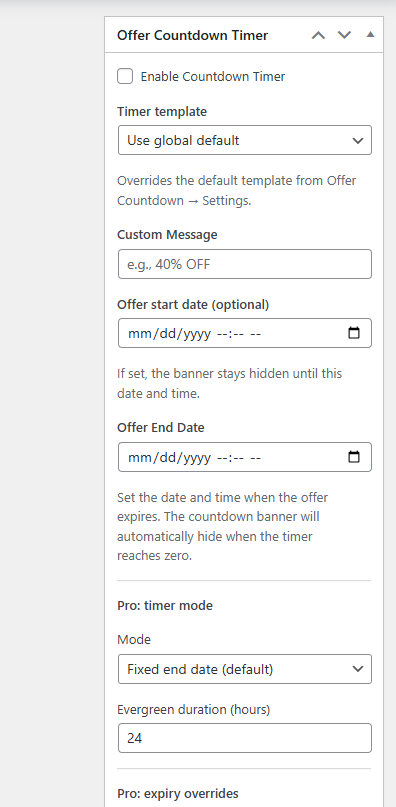Collapse the Offer Countdown Timer panel
Screen dimensions: 396x807
(370, 34)
